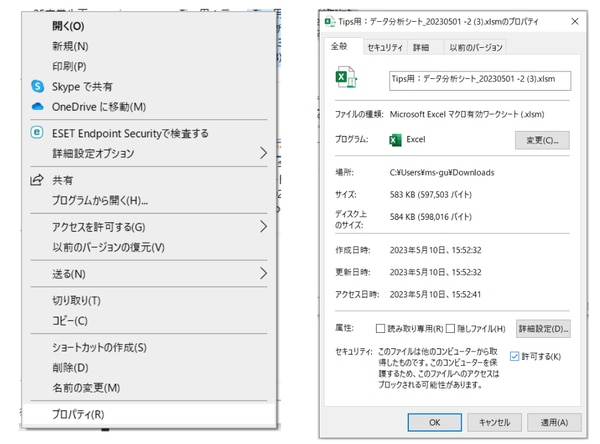The width and height of the screenshot is (600, 444).
Task: Uncheck the 許可する security checkbox
Action: point(514,356)
